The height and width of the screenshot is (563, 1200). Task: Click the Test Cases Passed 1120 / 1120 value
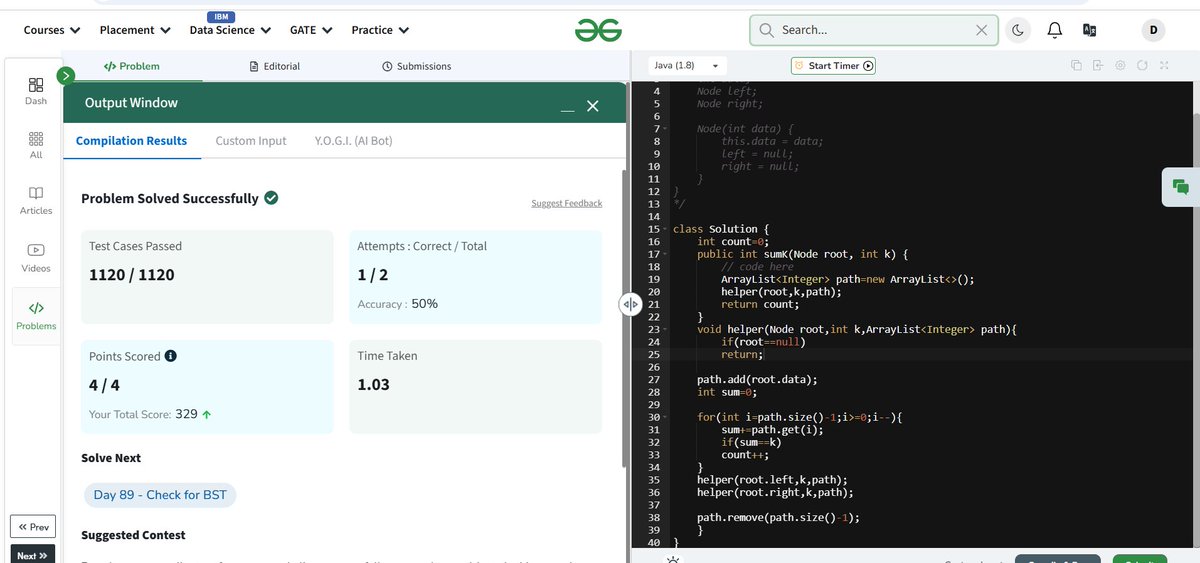coord(131,275)
